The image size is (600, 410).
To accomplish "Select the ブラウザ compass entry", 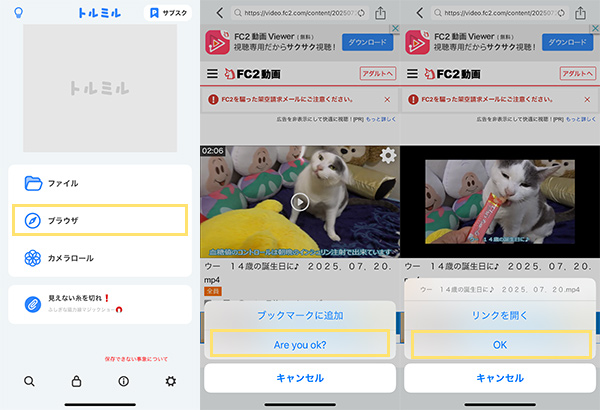I will tap(100, 220).
